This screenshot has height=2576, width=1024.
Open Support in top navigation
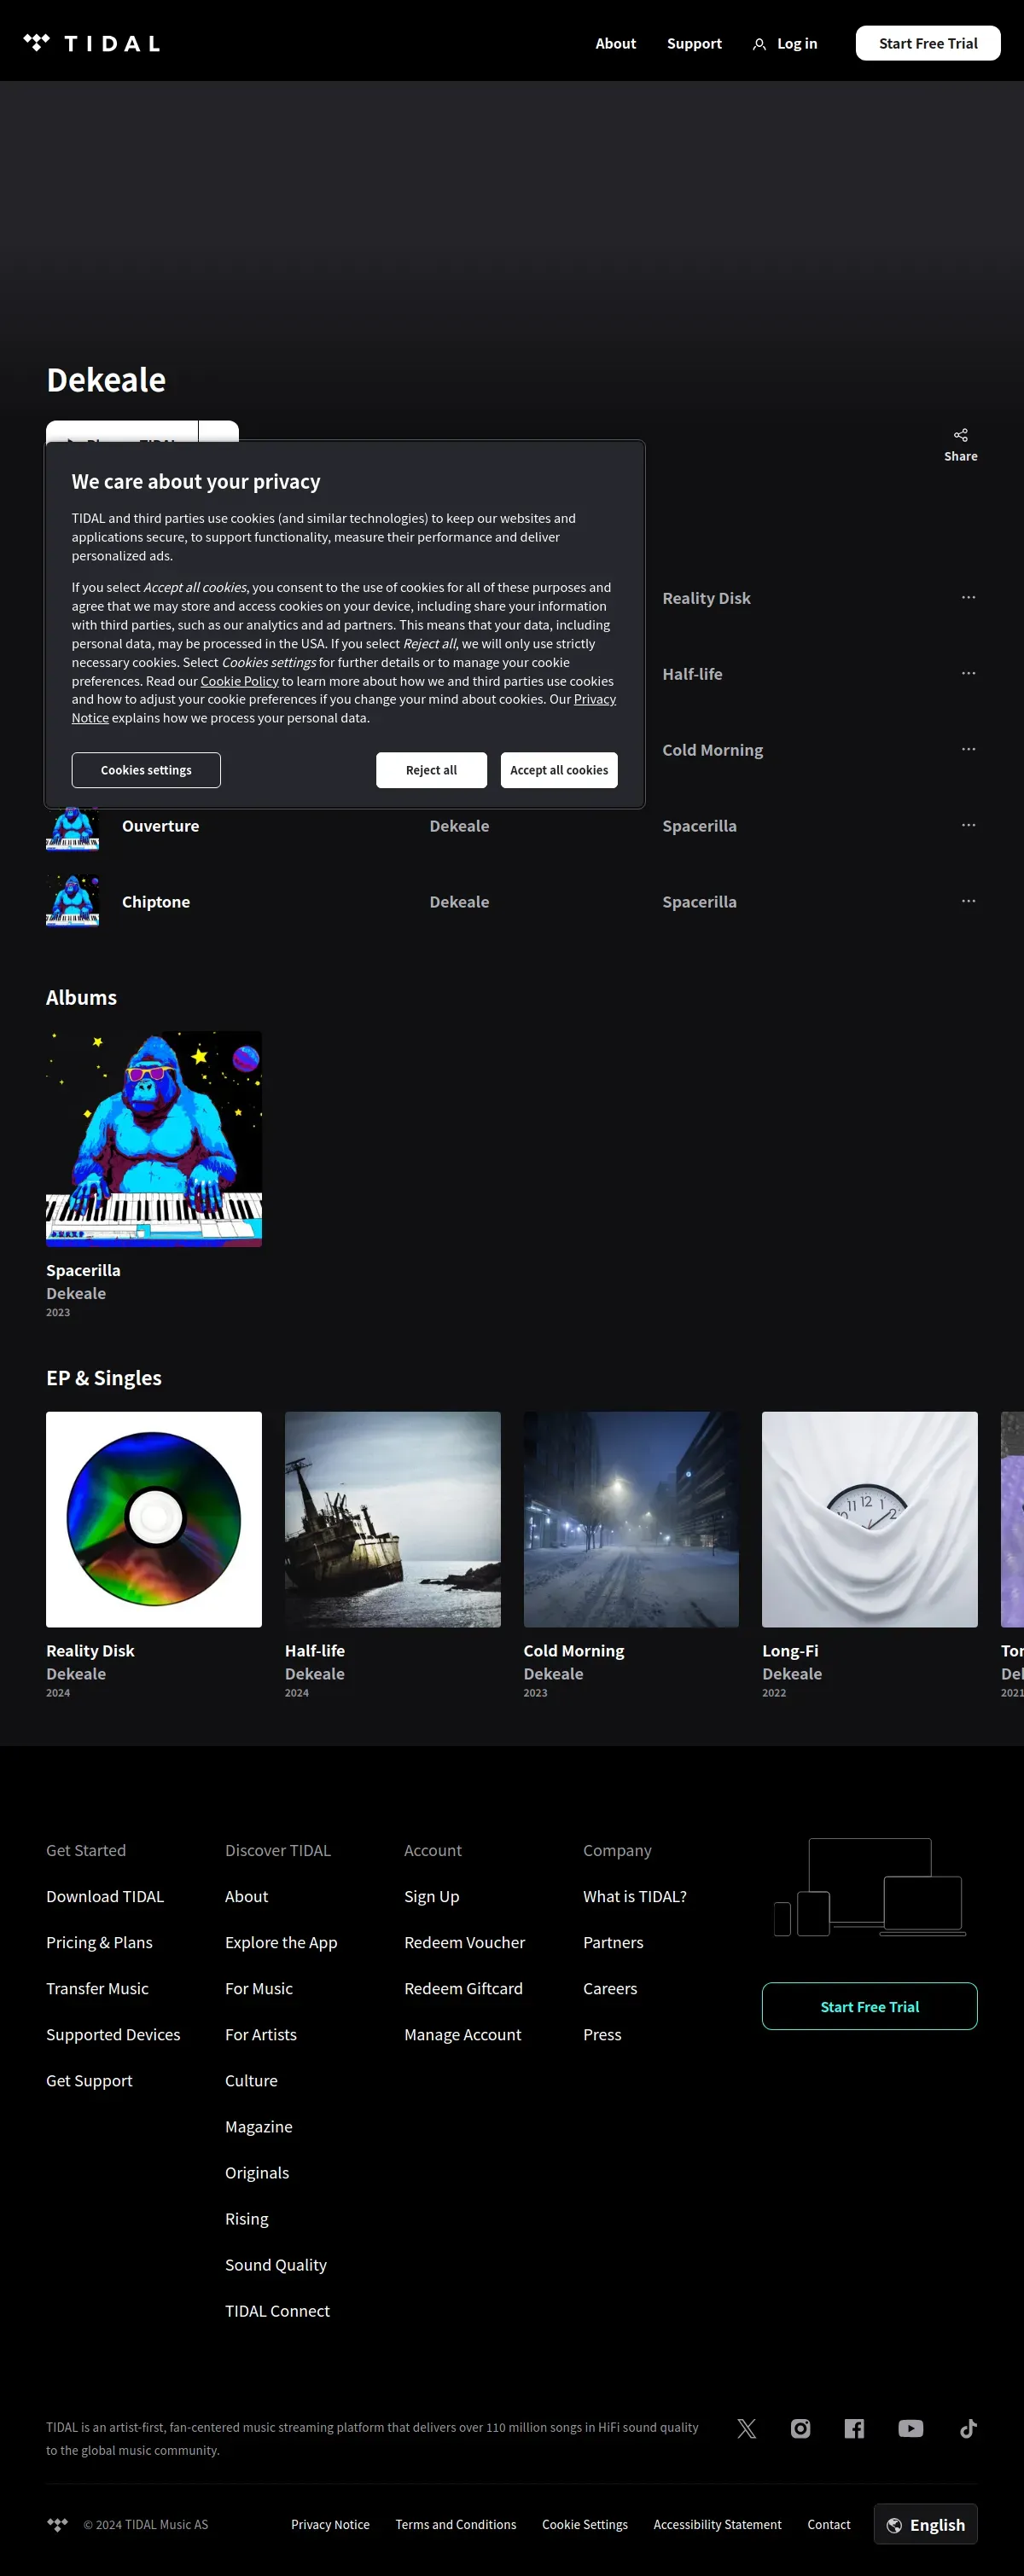click(694, 43)
